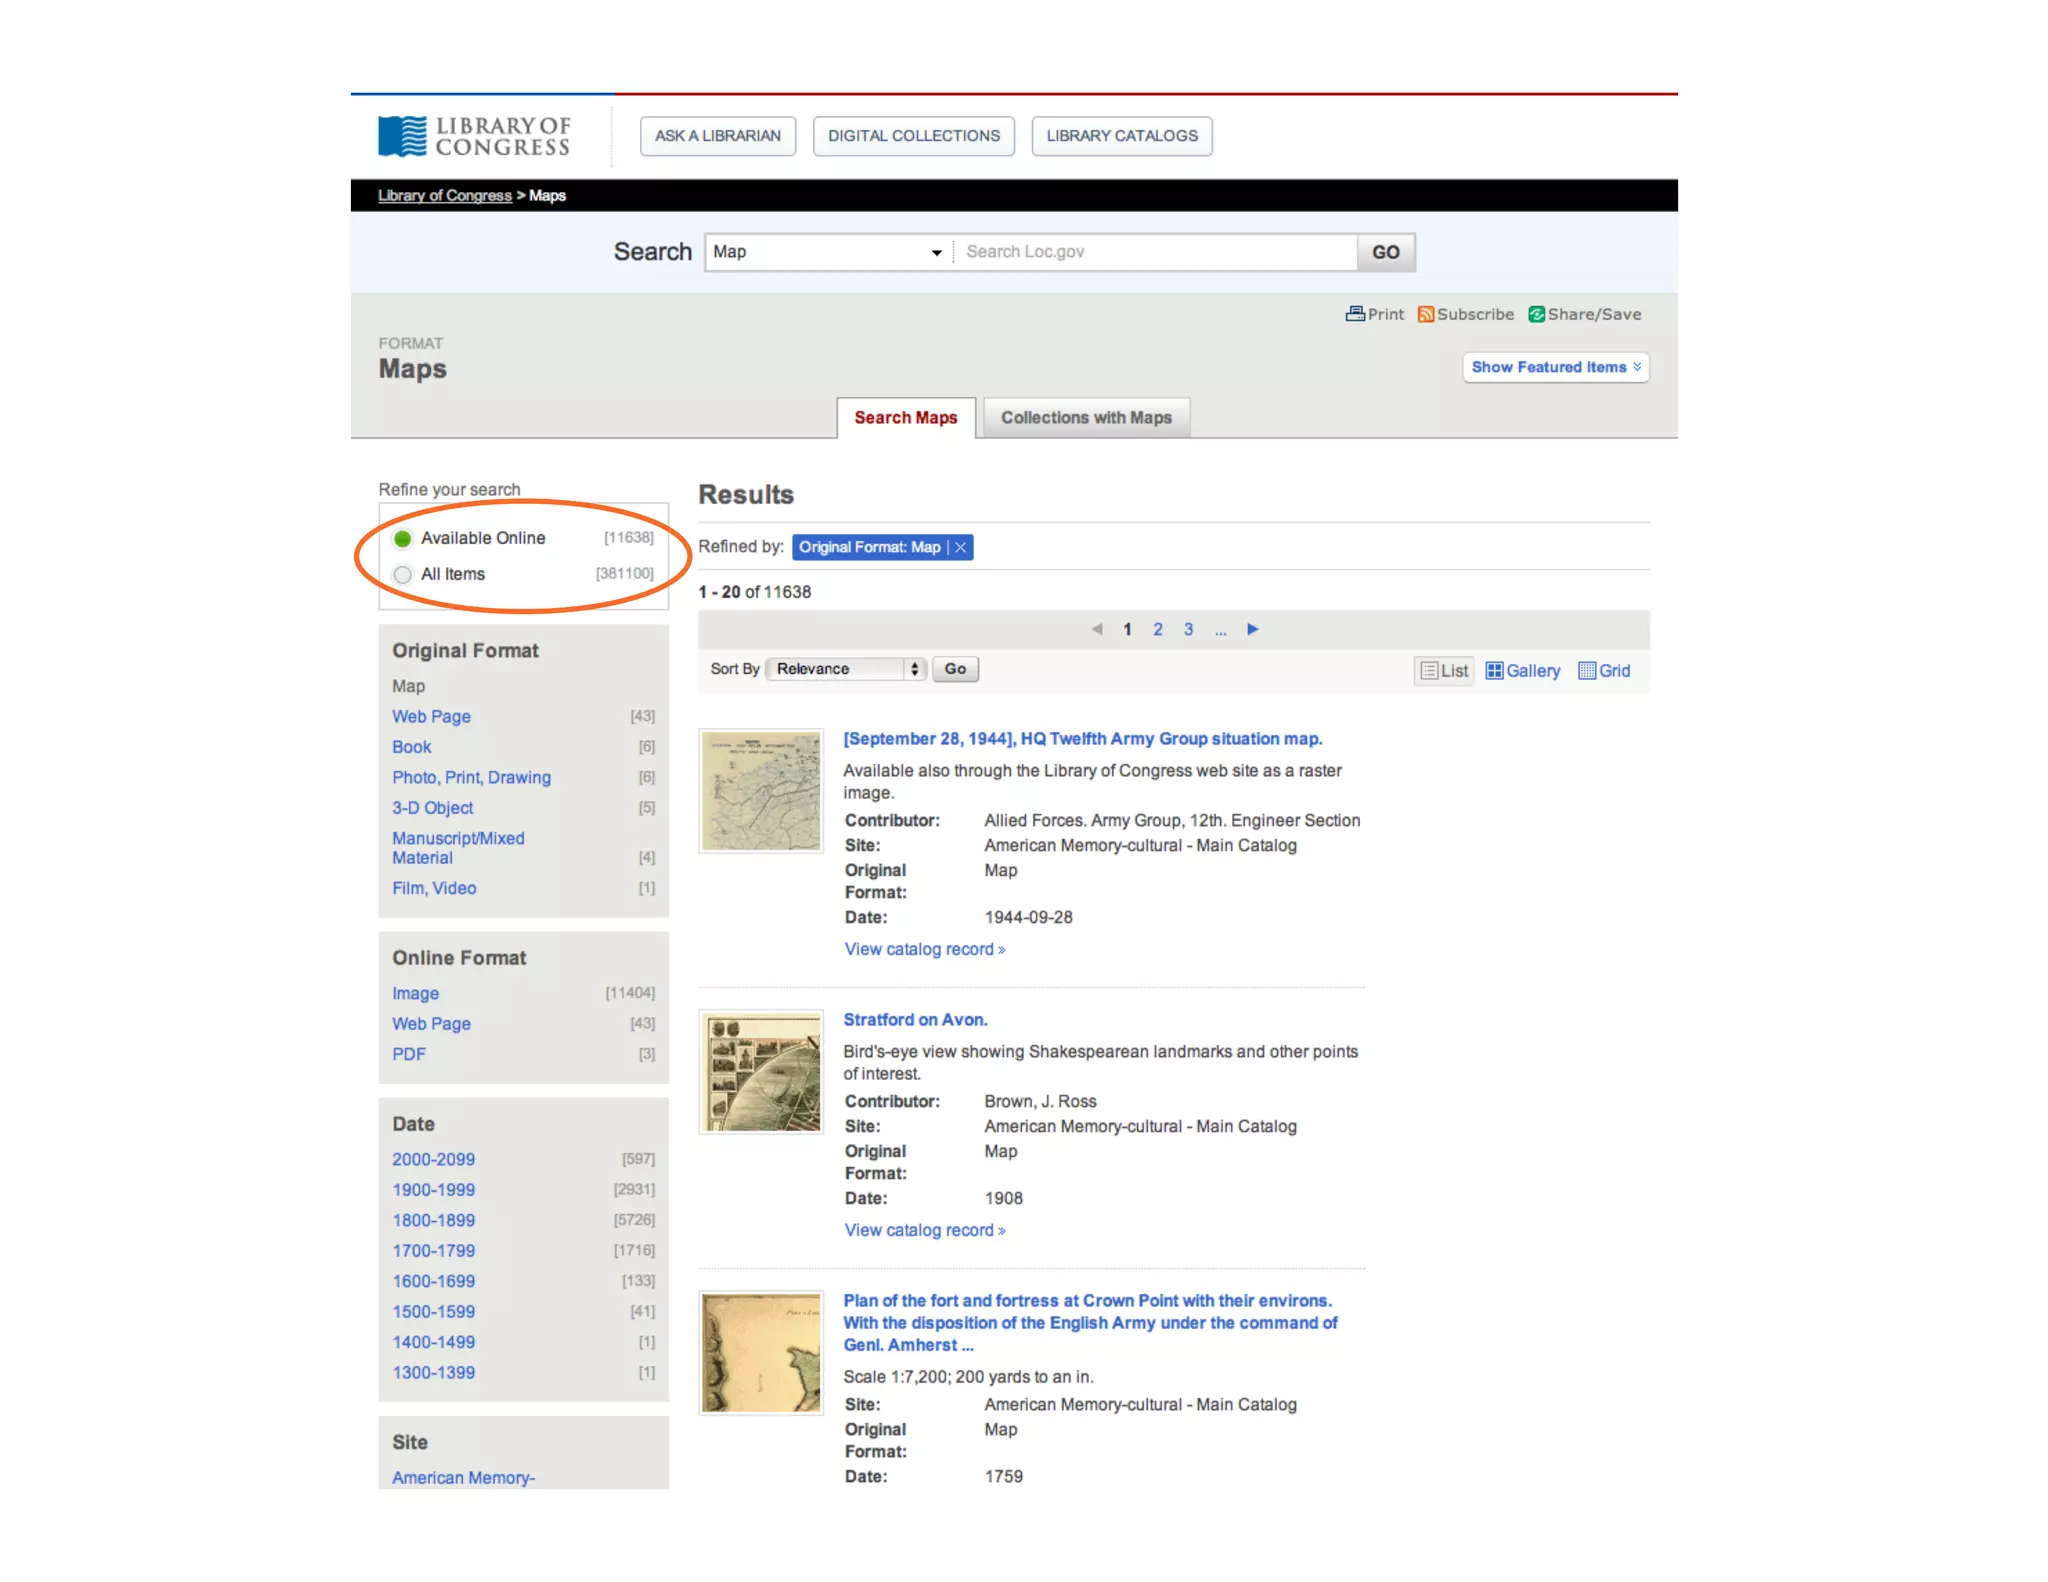Click the Share/Save icon
The width and height of the screenshot is (2048, 1582).
coord(1536,314)
